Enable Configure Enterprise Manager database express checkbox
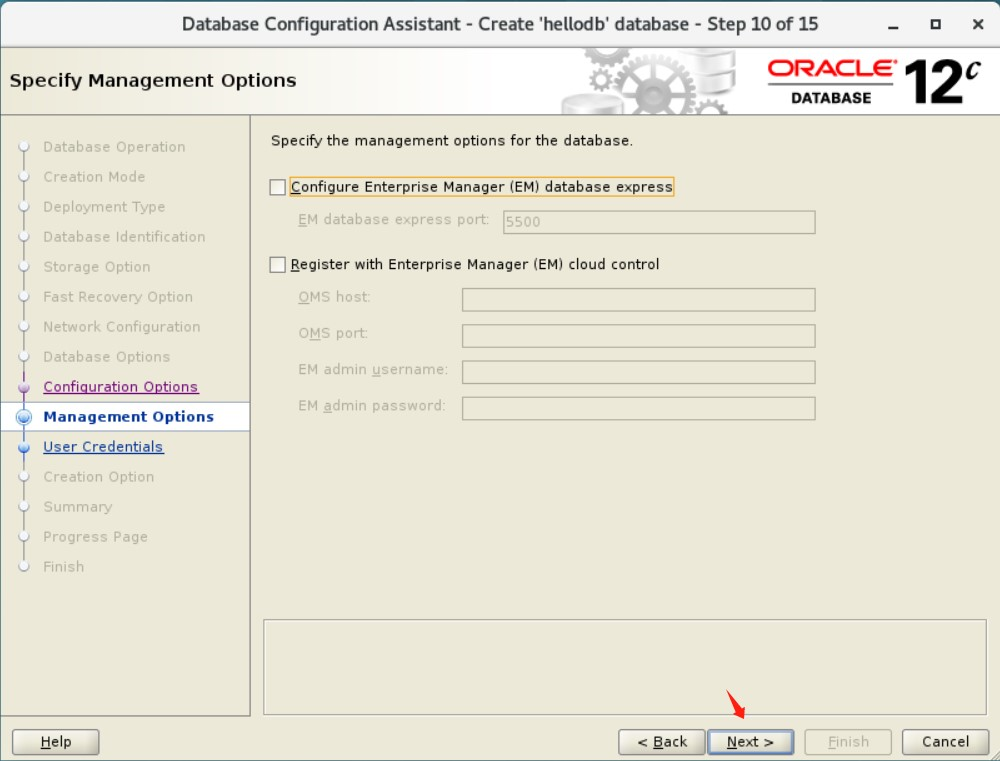This screenshot has height=761, width=1000. point(277,187)
